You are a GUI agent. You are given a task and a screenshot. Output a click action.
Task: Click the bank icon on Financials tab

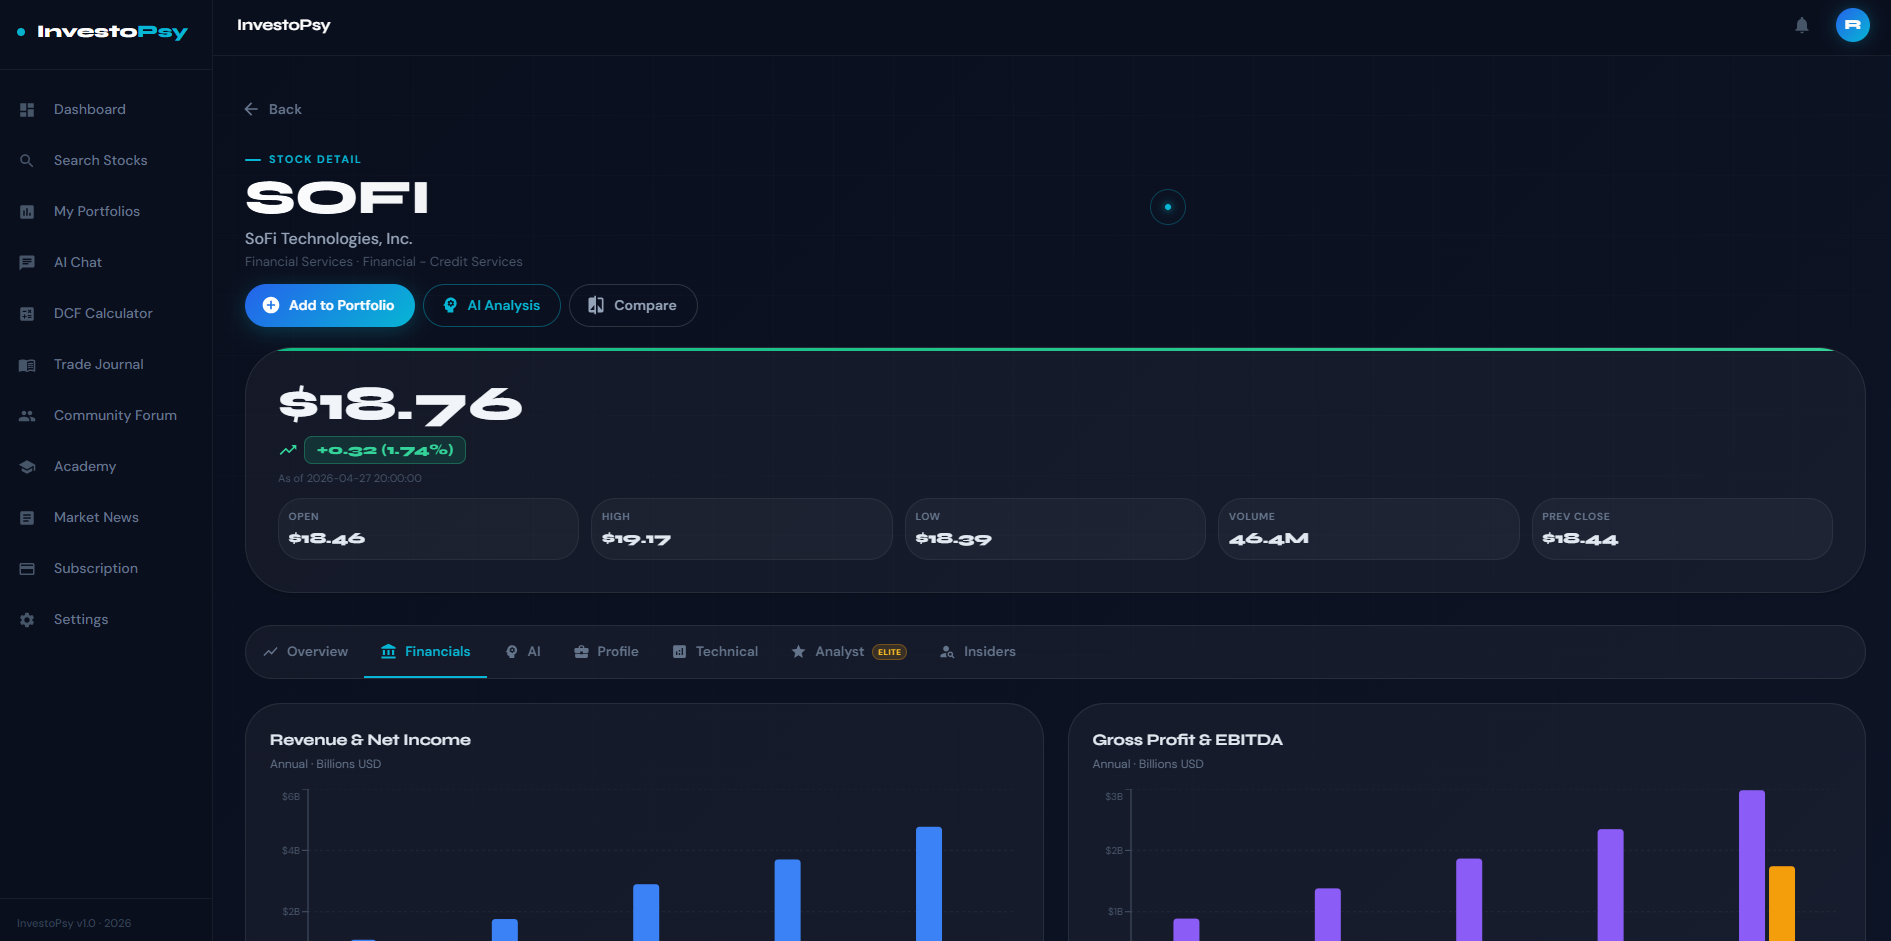[x=389, y=652]
